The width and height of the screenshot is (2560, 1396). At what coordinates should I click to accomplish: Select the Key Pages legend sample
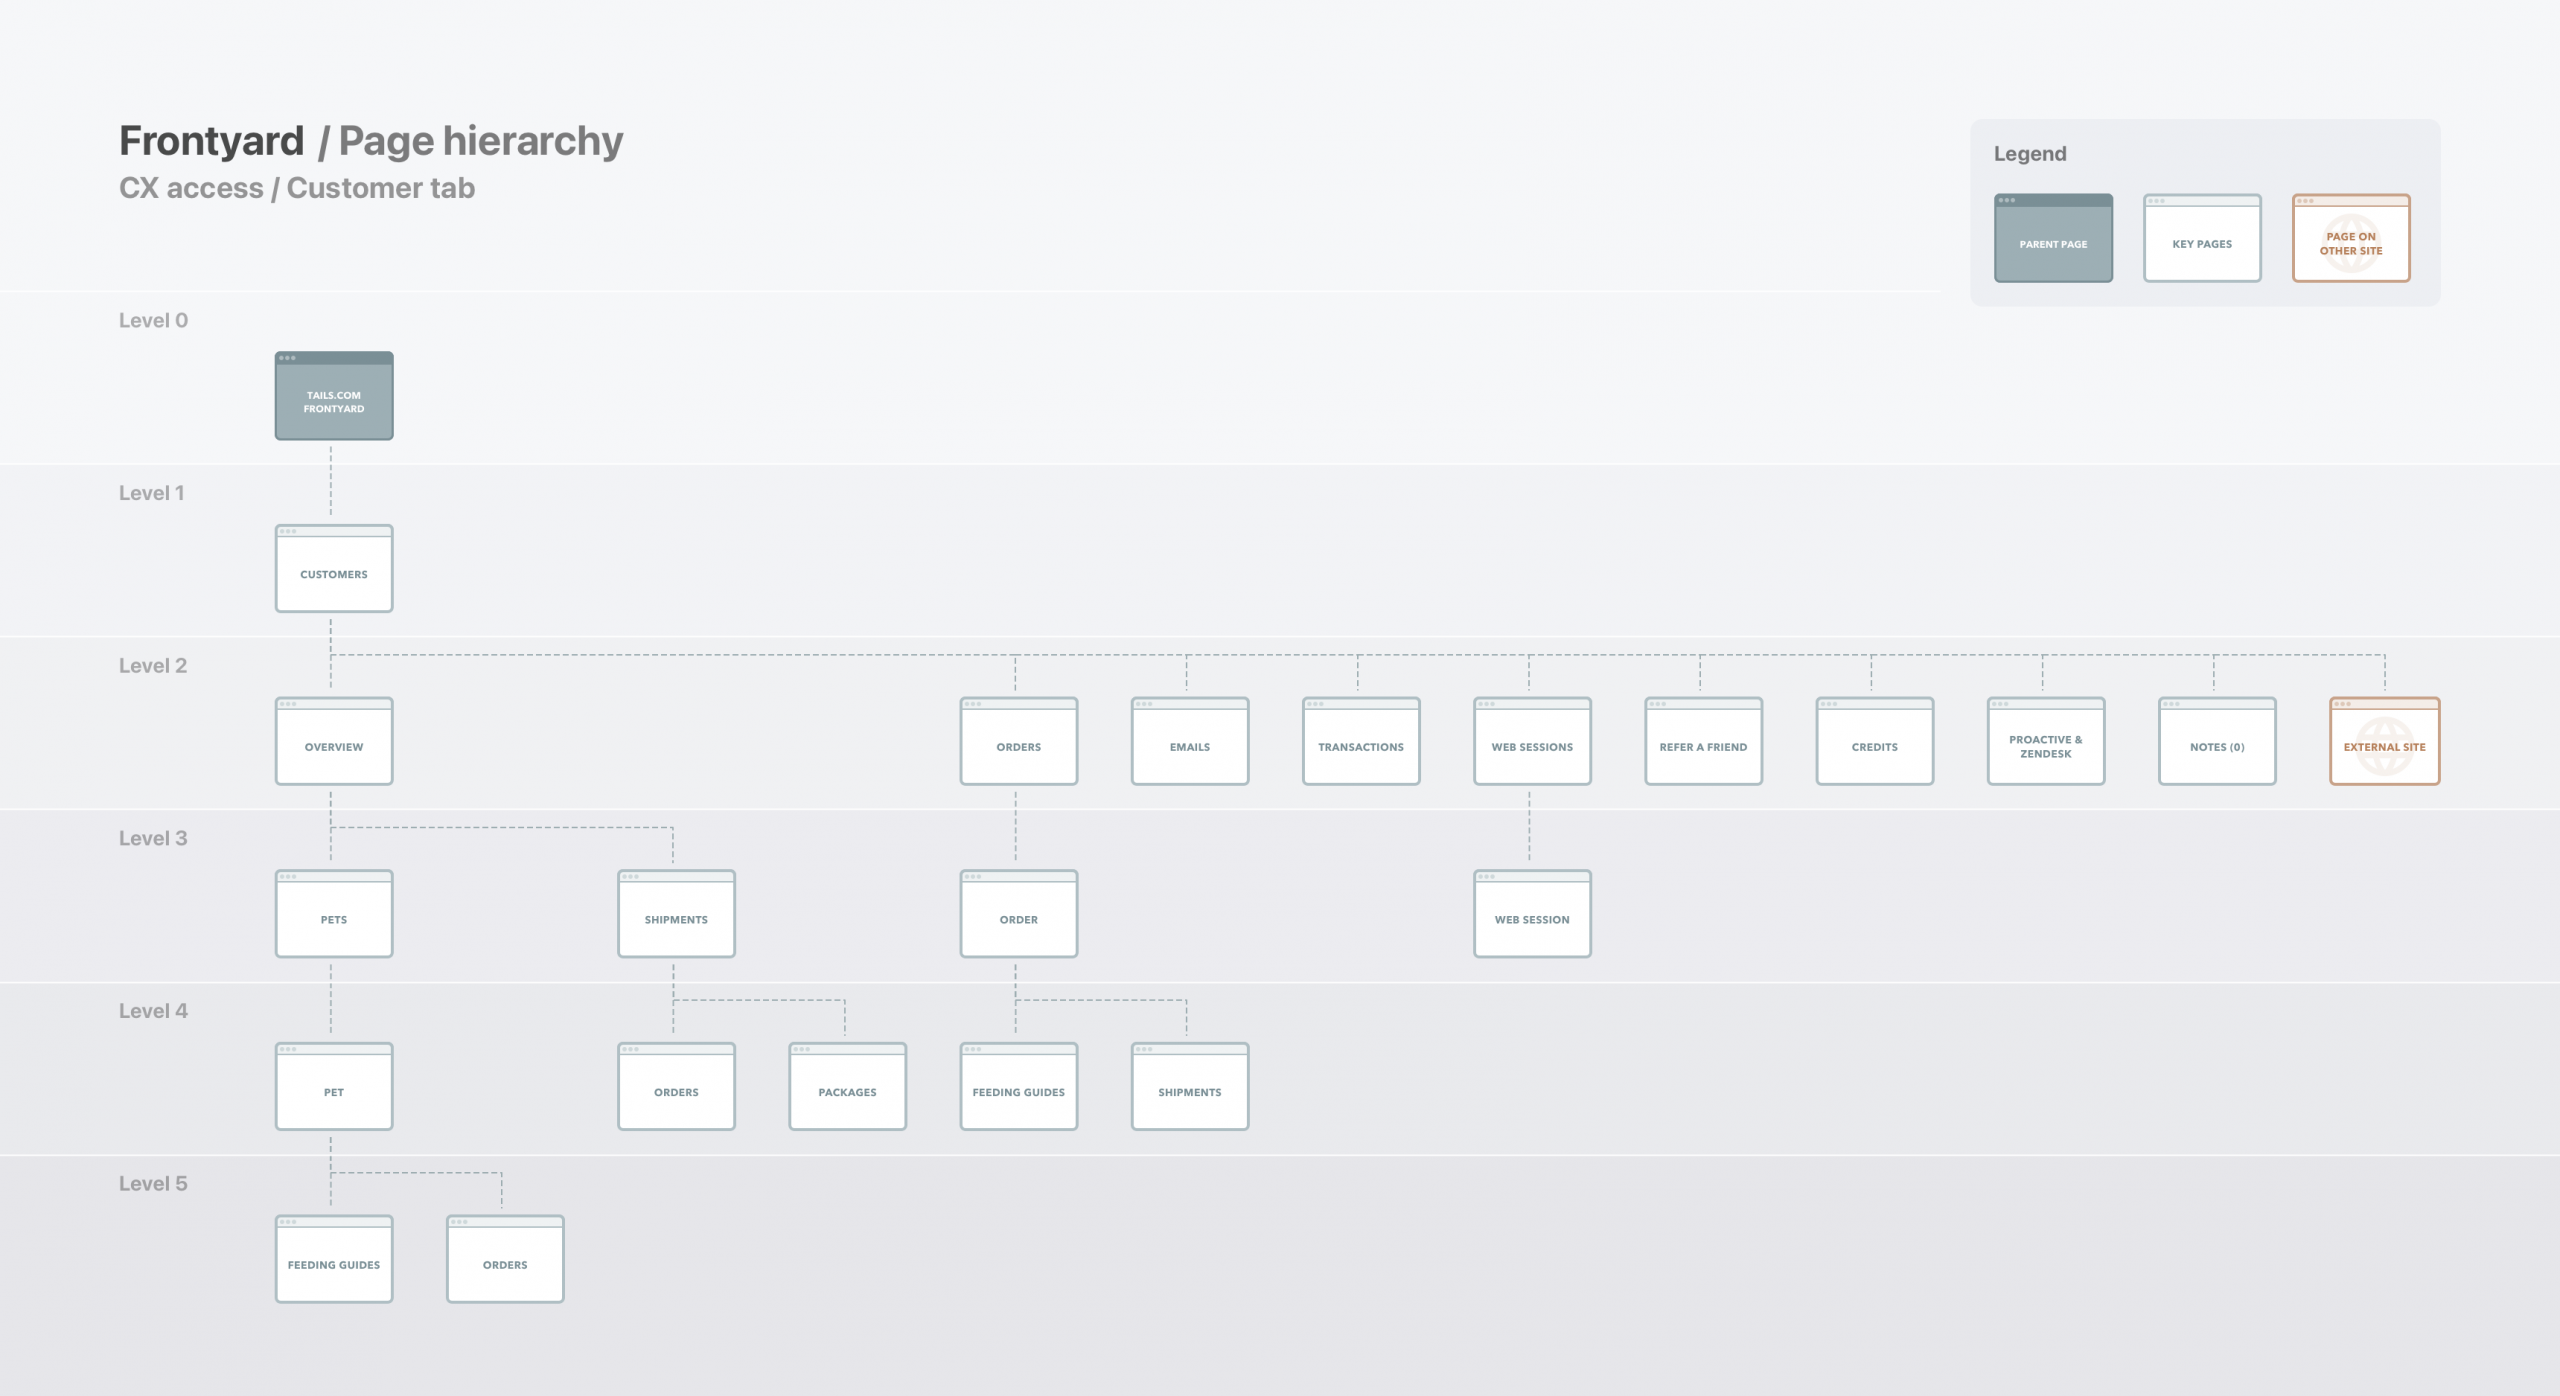tap(2202, 239)
